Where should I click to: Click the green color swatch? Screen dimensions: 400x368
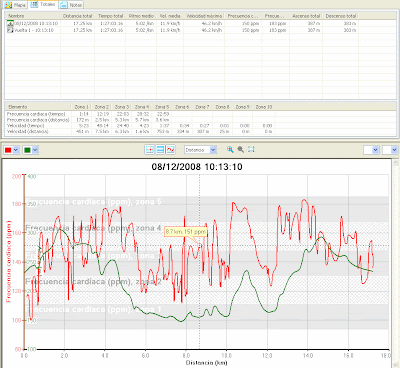tap(27, 150)
